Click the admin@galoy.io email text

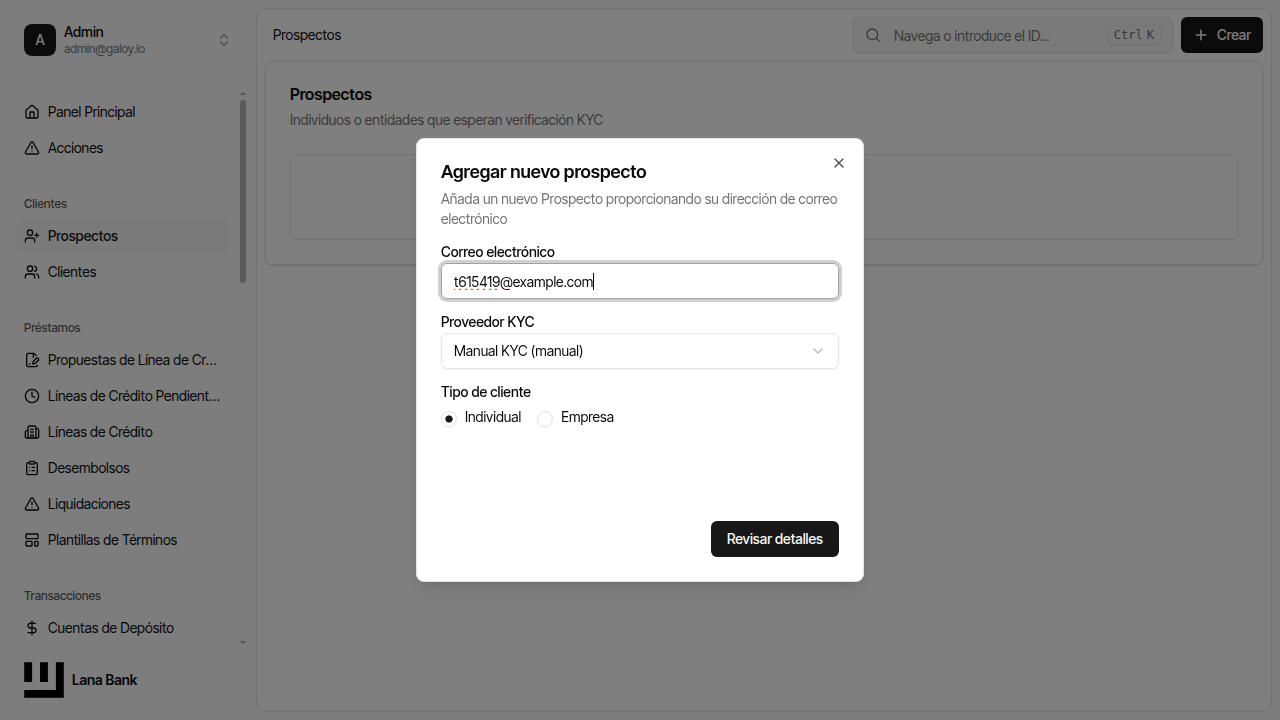[105, 49]
